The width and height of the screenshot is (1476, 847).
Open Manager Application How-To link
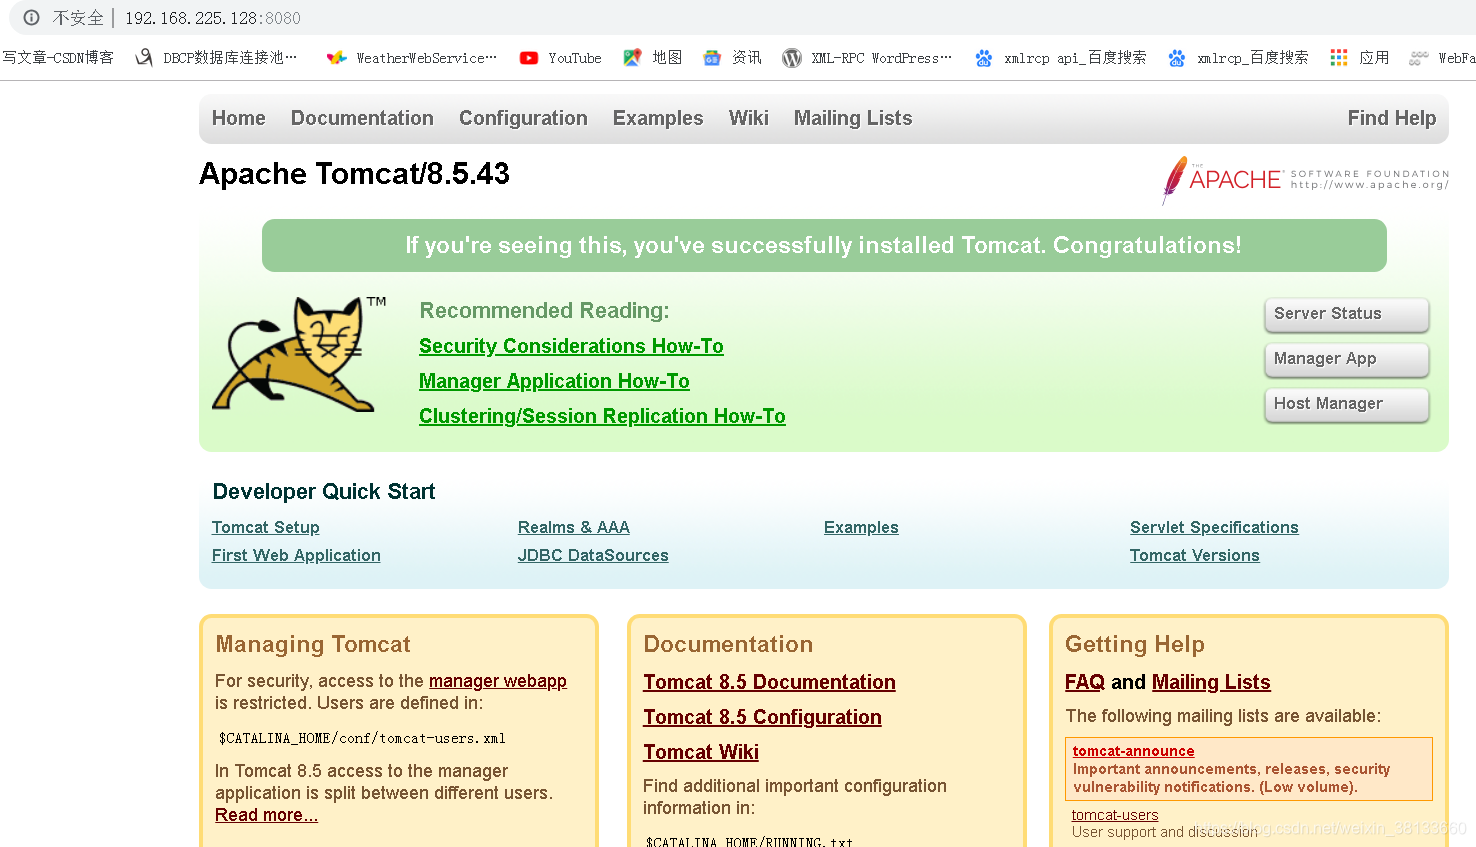(554, 381)
